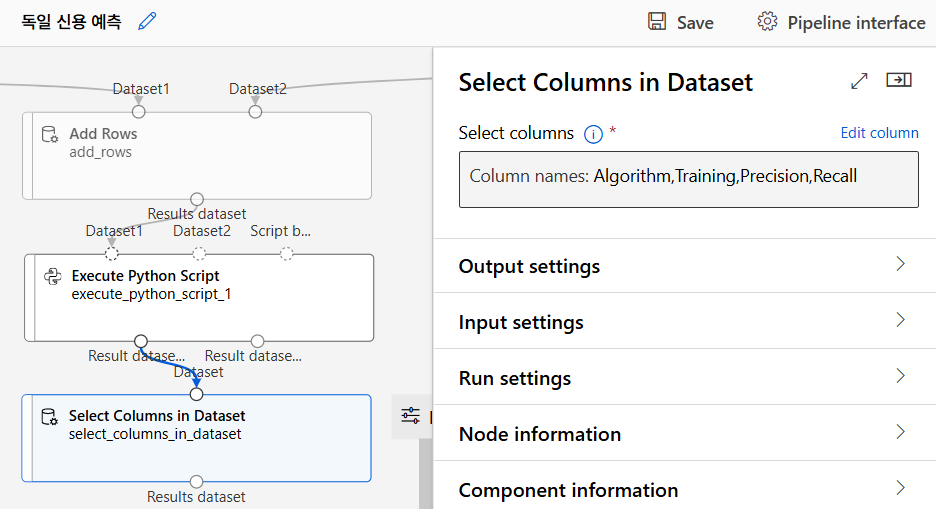
Task: Click the Execute Python Script node icon
Action: pos(53,276)
